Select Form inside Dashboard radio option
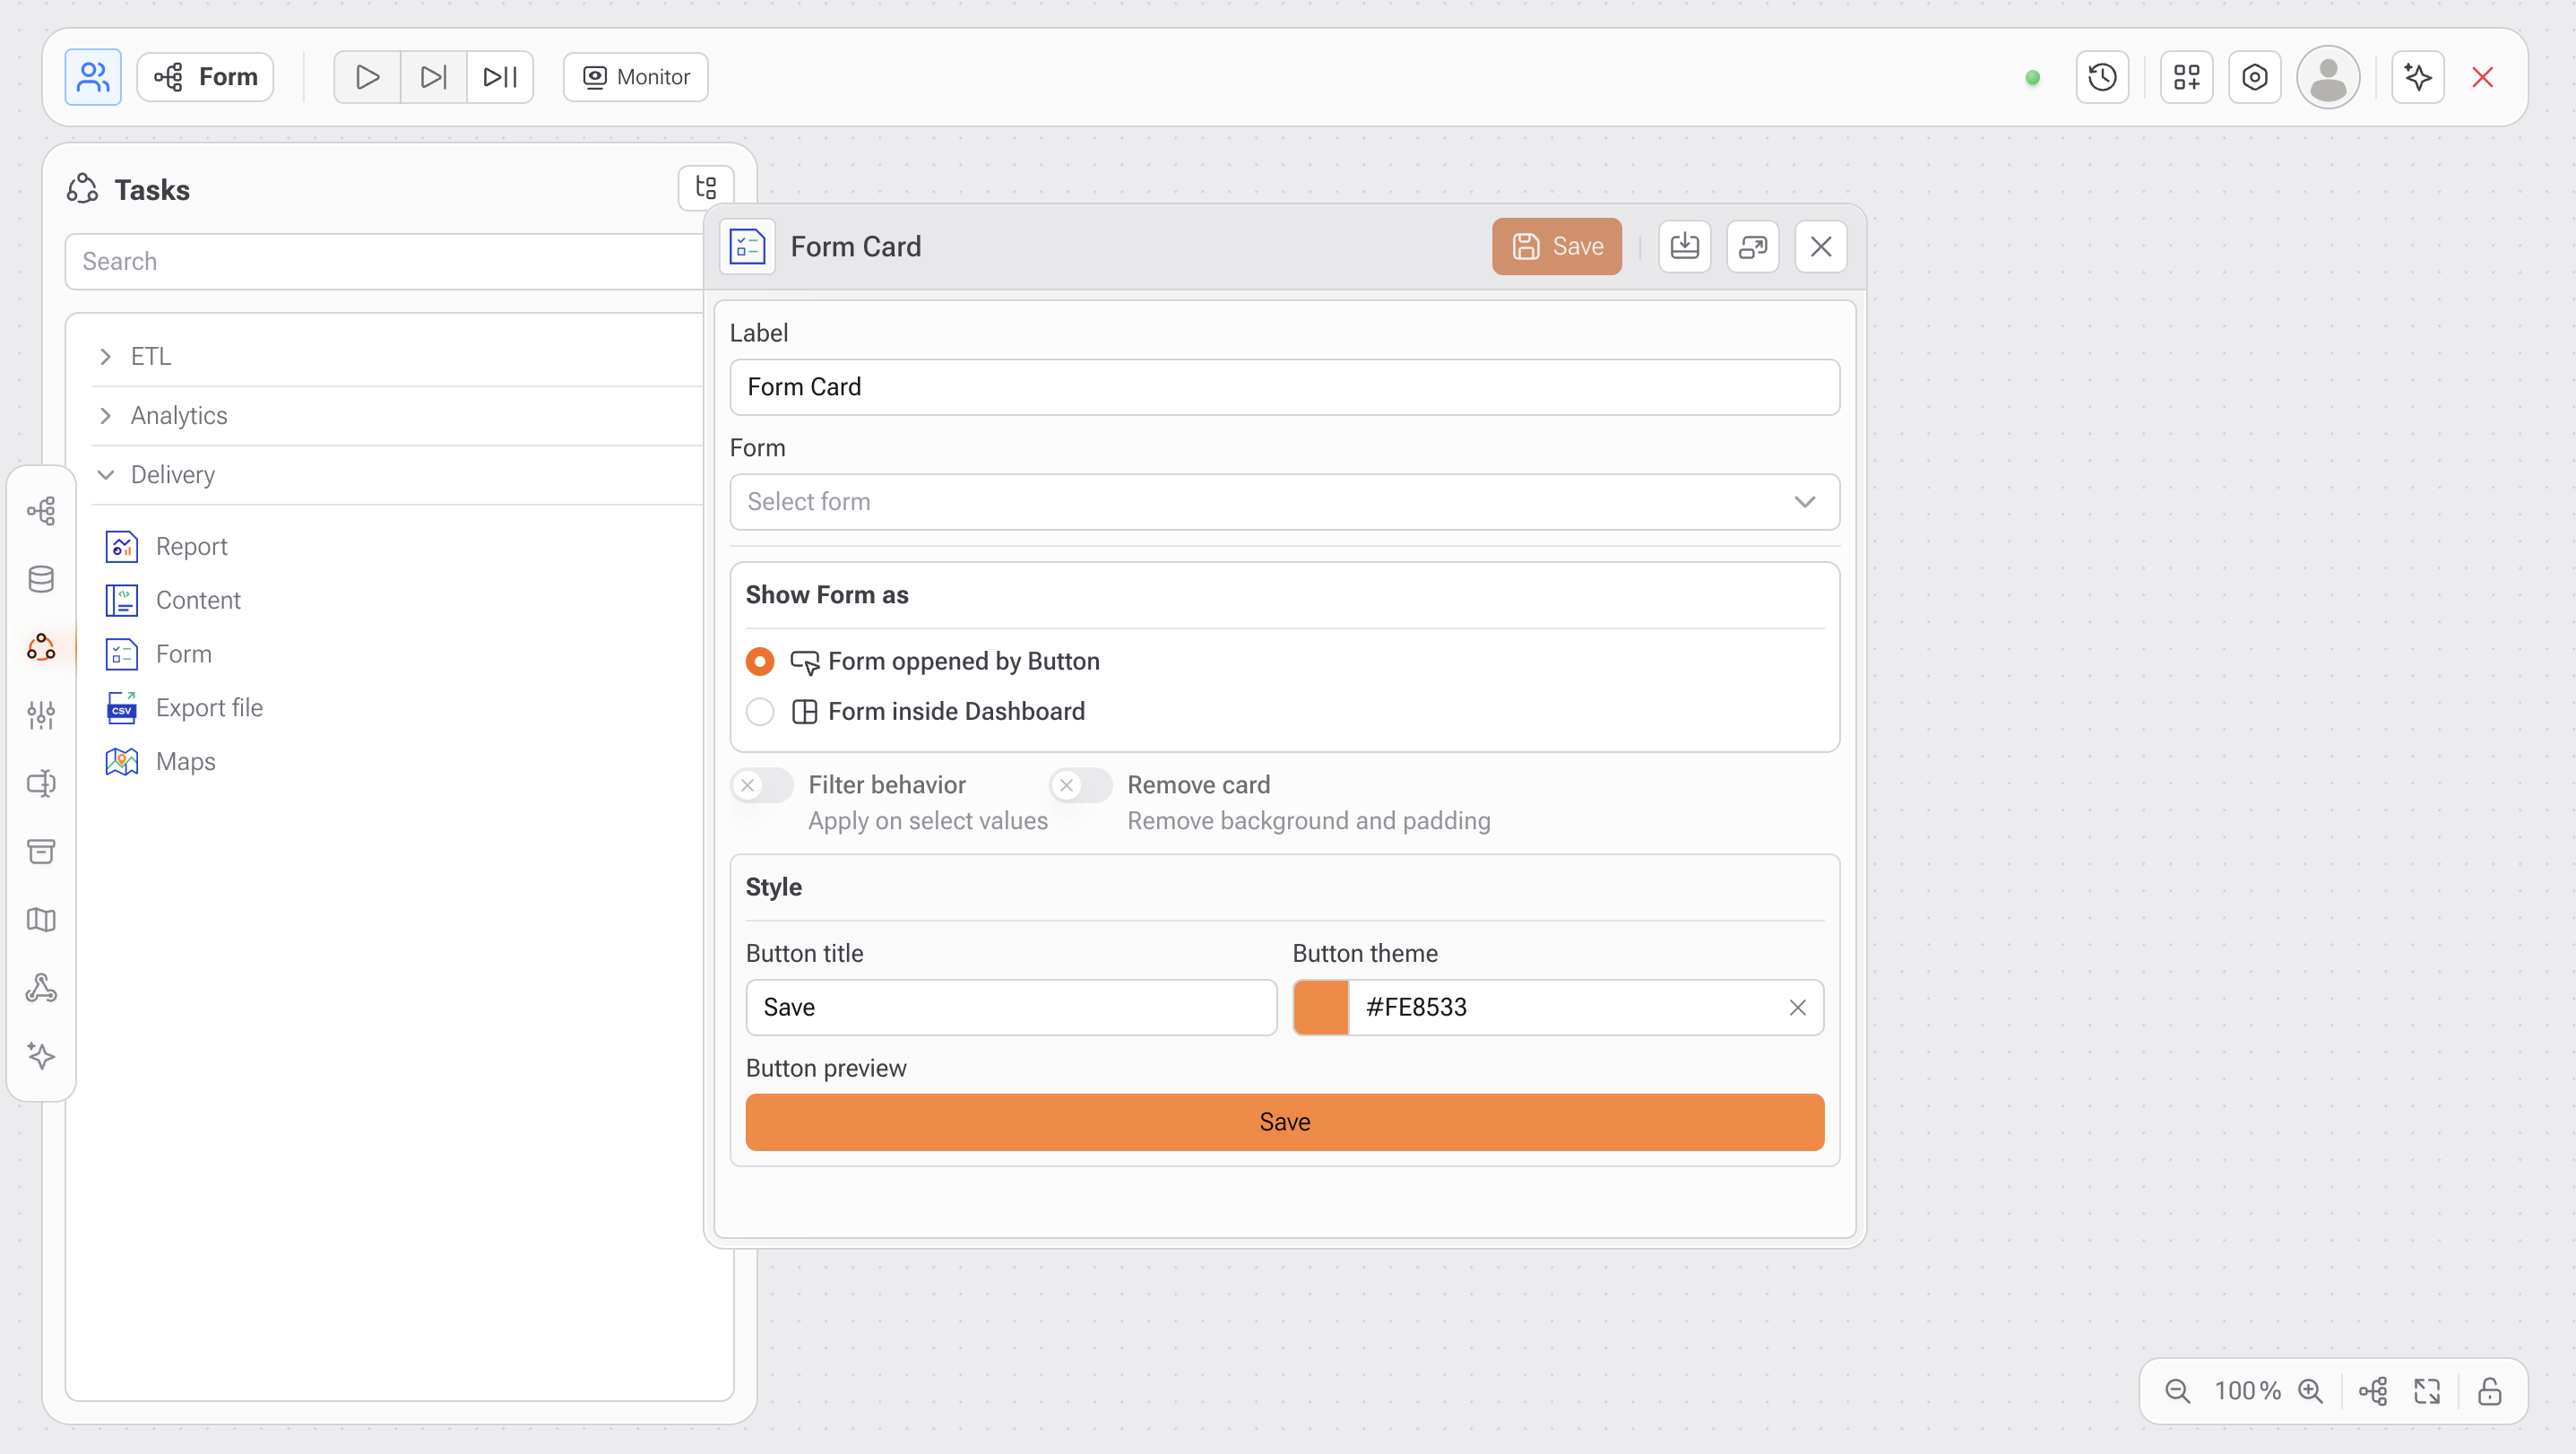The height and width of the screenshot is (1454, 2576). [760, 711]
